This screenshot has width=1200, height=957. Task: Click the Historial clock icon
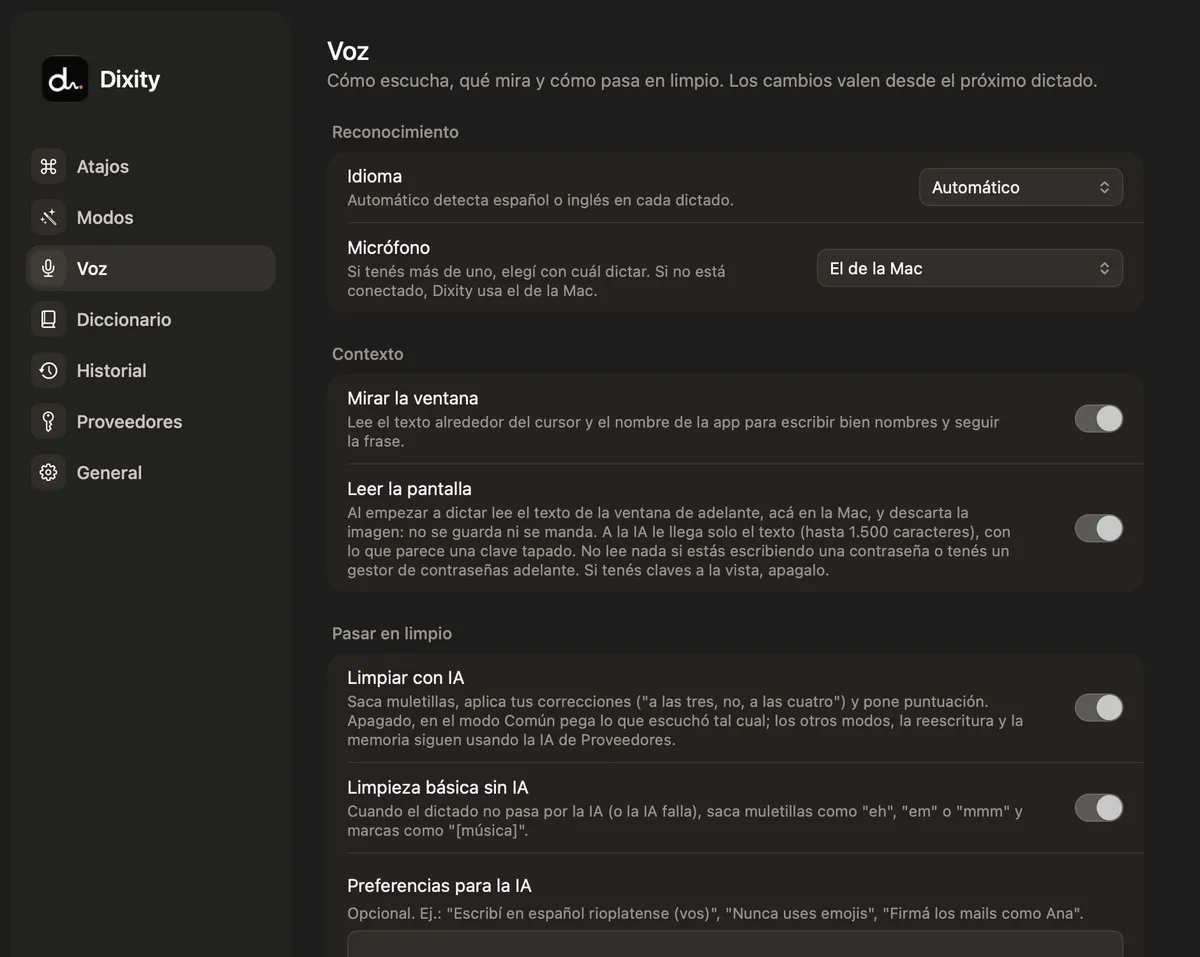(x=48, y=371)
